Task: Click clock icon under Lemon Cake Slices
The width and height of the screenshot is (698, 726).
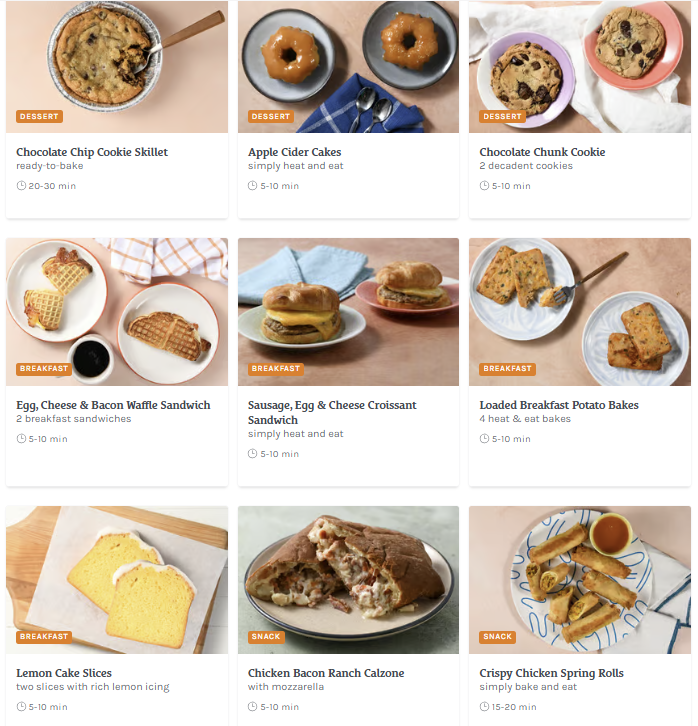Action: (x=21, y=707)
